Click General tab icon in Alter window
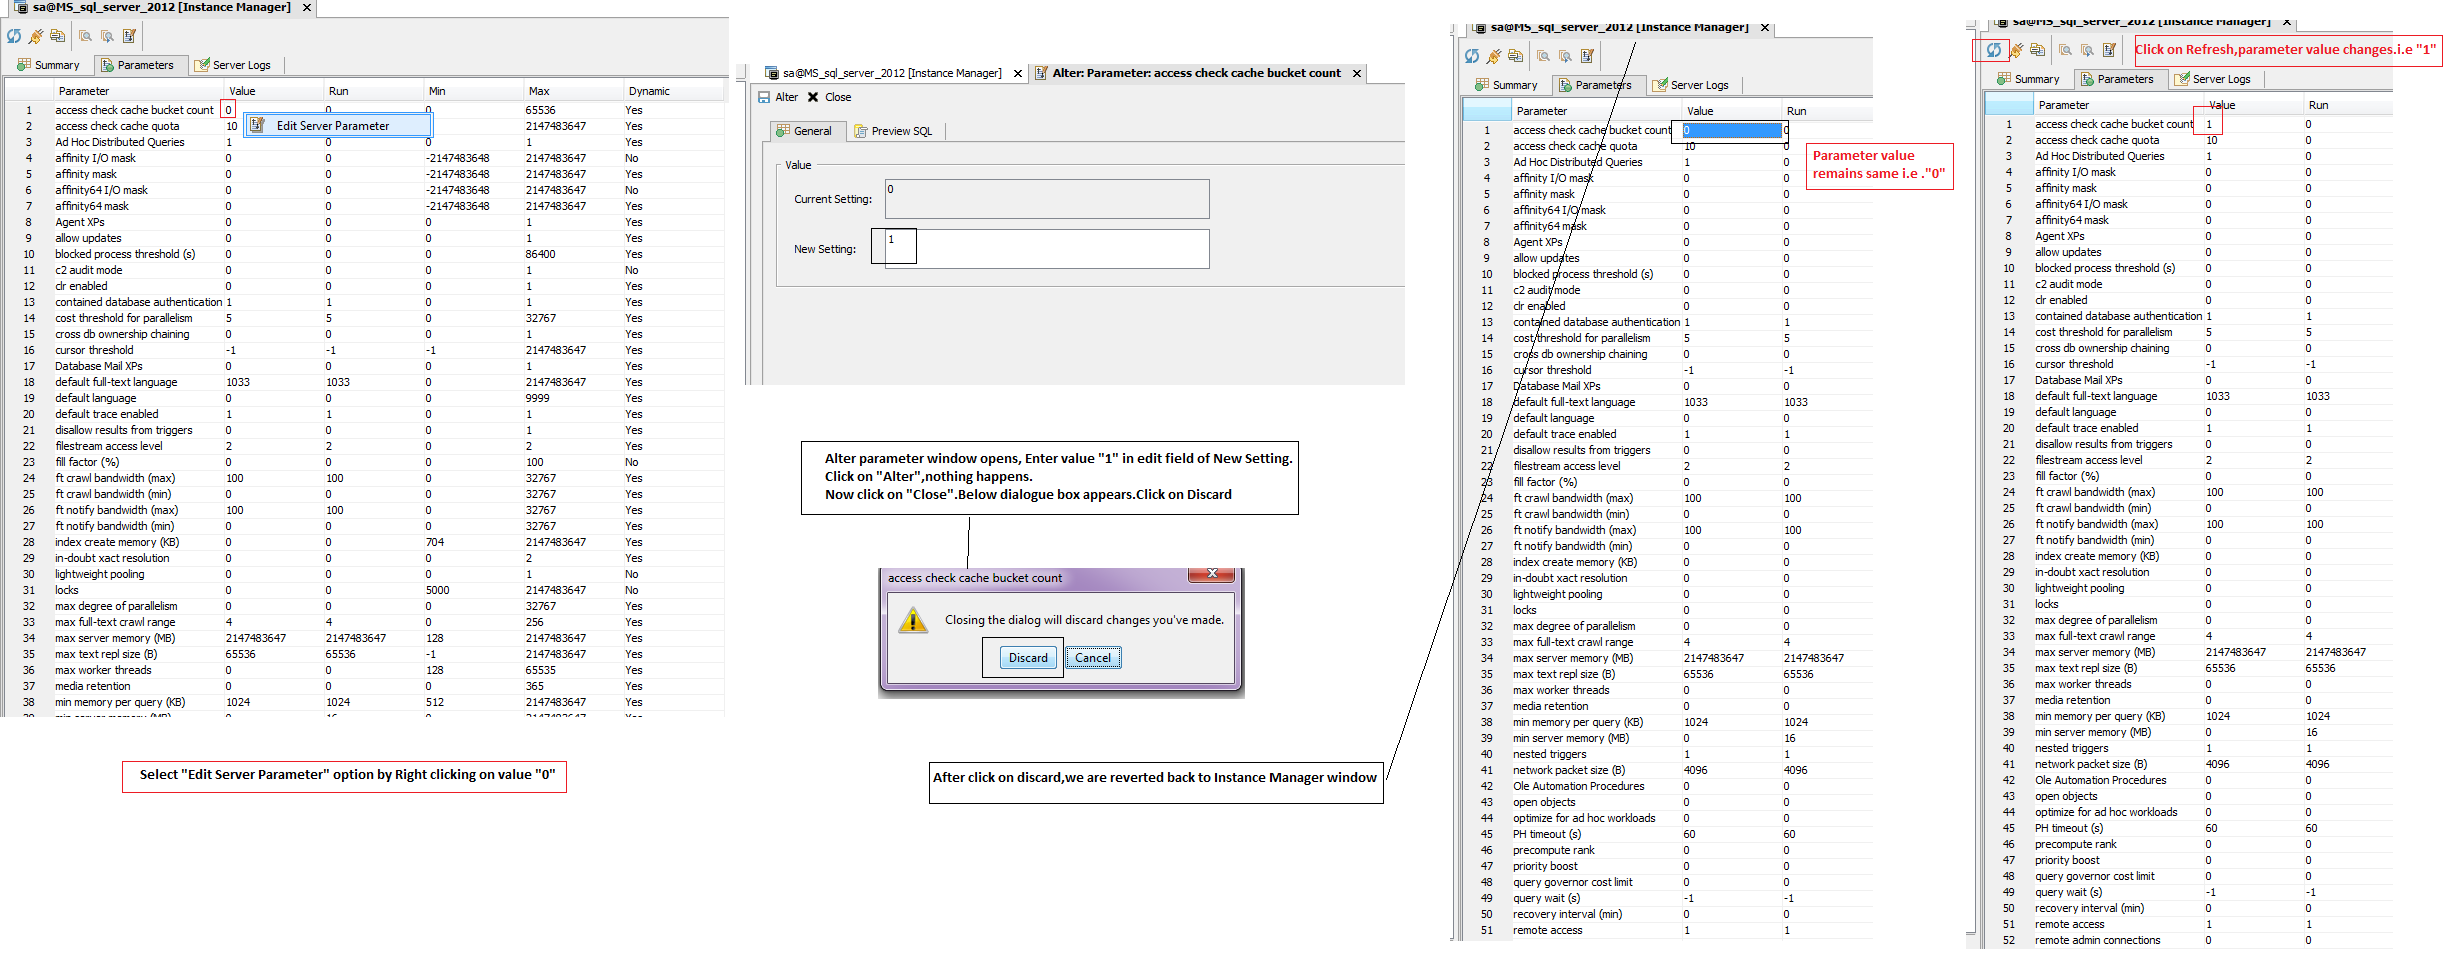 (x=783, y=131)
